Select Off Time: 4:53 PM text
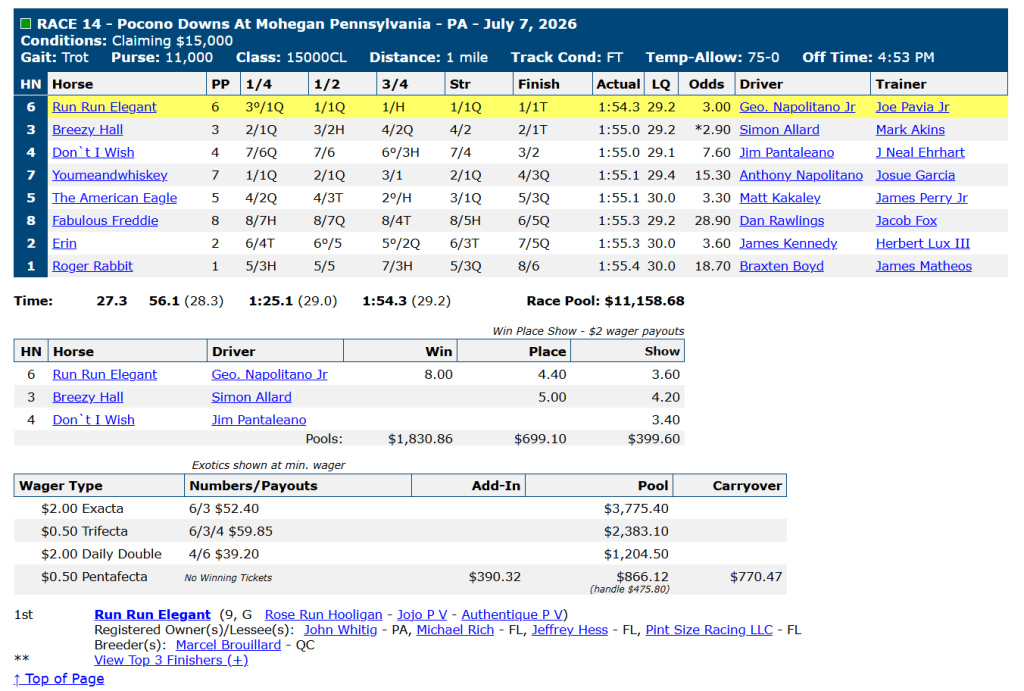Image resolution: width=1024 pixels, height=691 pixels. [x=868, y=57]
